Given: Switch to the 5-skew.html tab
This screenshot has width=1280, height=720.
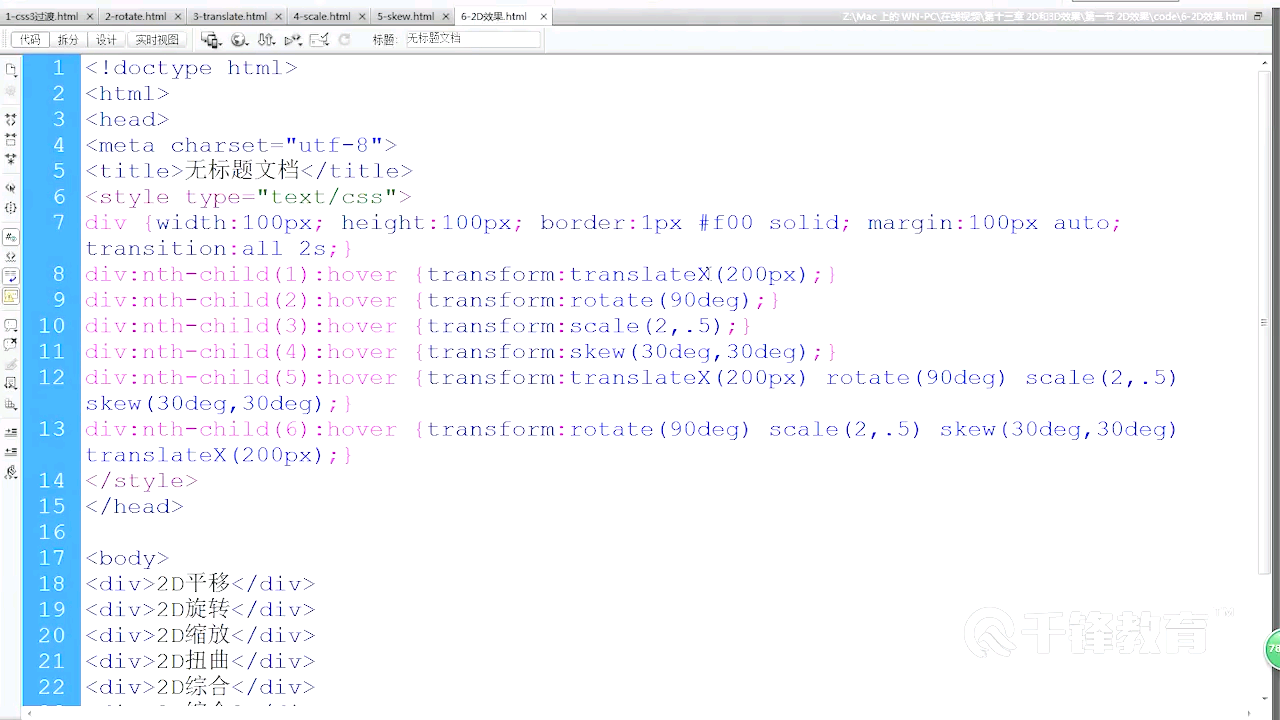Looking at the screenshot, I should (x=405, y=17).
